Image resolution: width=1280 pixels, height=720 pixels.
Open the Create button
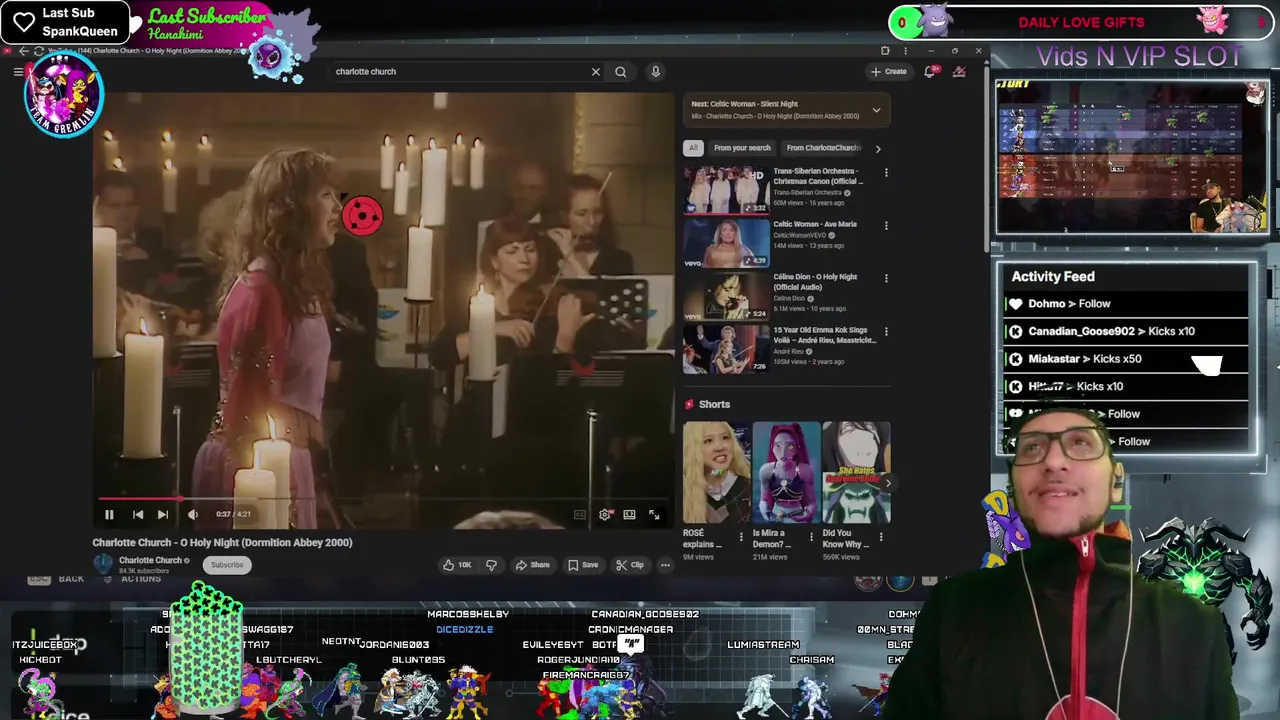point(889,72)
